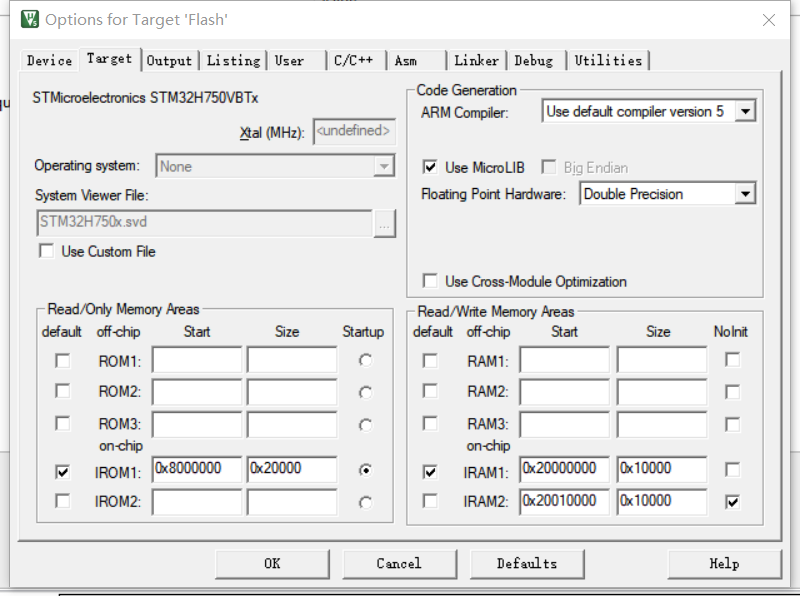Screen dimensions: 800x596
Task: Edit the IRAM1 Size value 0x10000
Action: [662, 469]
